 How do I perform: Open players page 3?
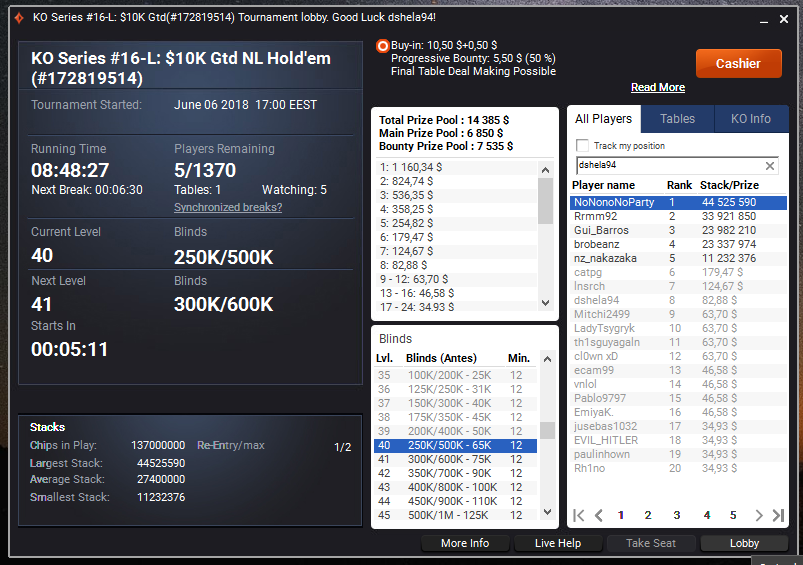677,515
